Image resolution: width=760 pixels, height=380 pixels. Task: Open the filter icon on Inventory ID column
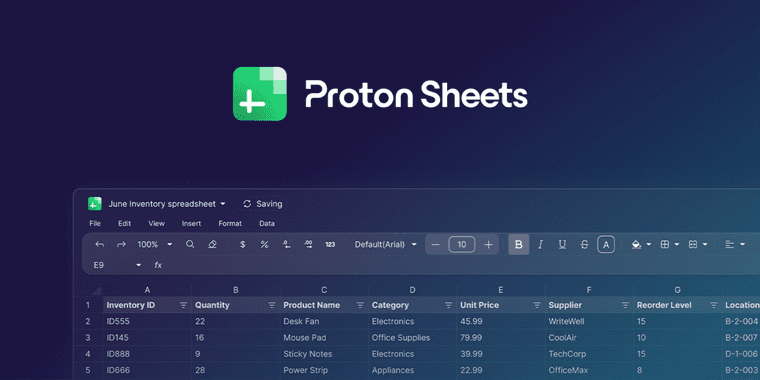[x=183, y=305]
